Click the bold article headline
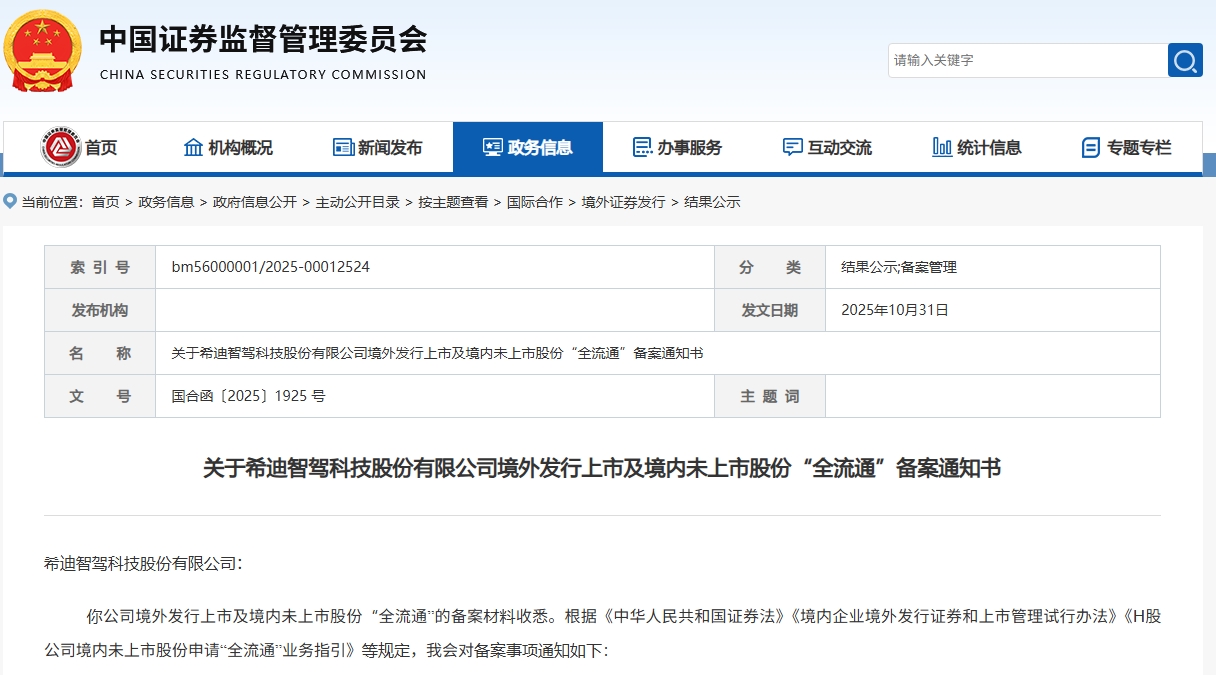 pos(602,468)
